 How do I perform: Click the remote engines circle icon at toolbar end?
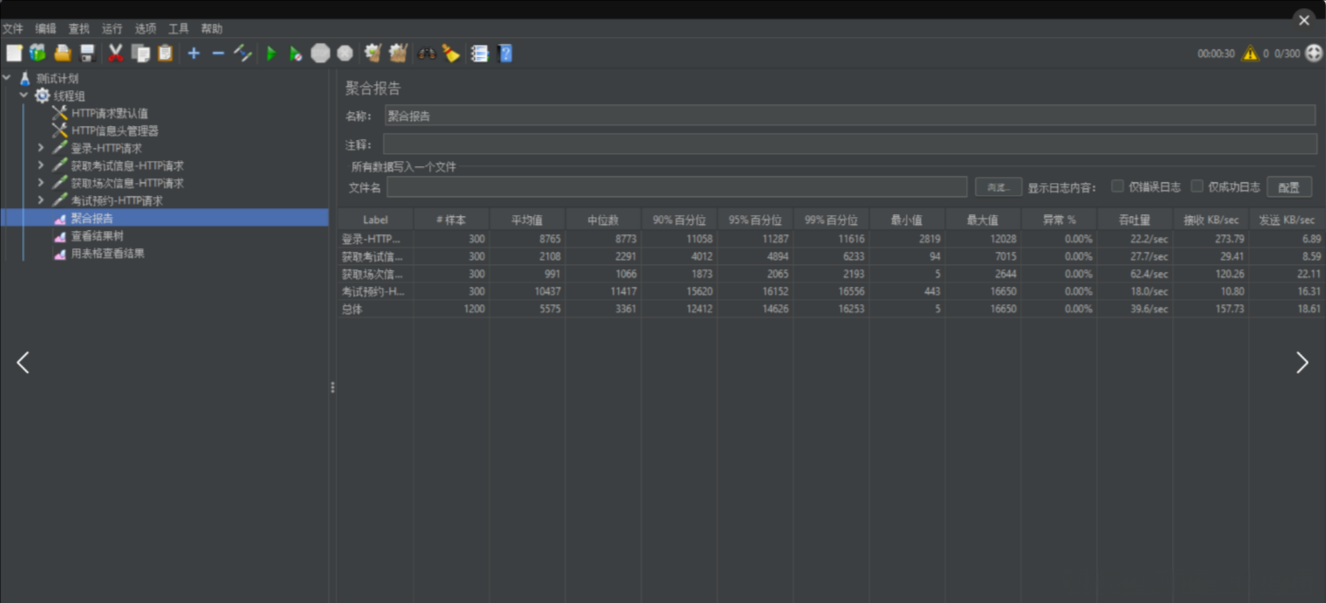1314,53
